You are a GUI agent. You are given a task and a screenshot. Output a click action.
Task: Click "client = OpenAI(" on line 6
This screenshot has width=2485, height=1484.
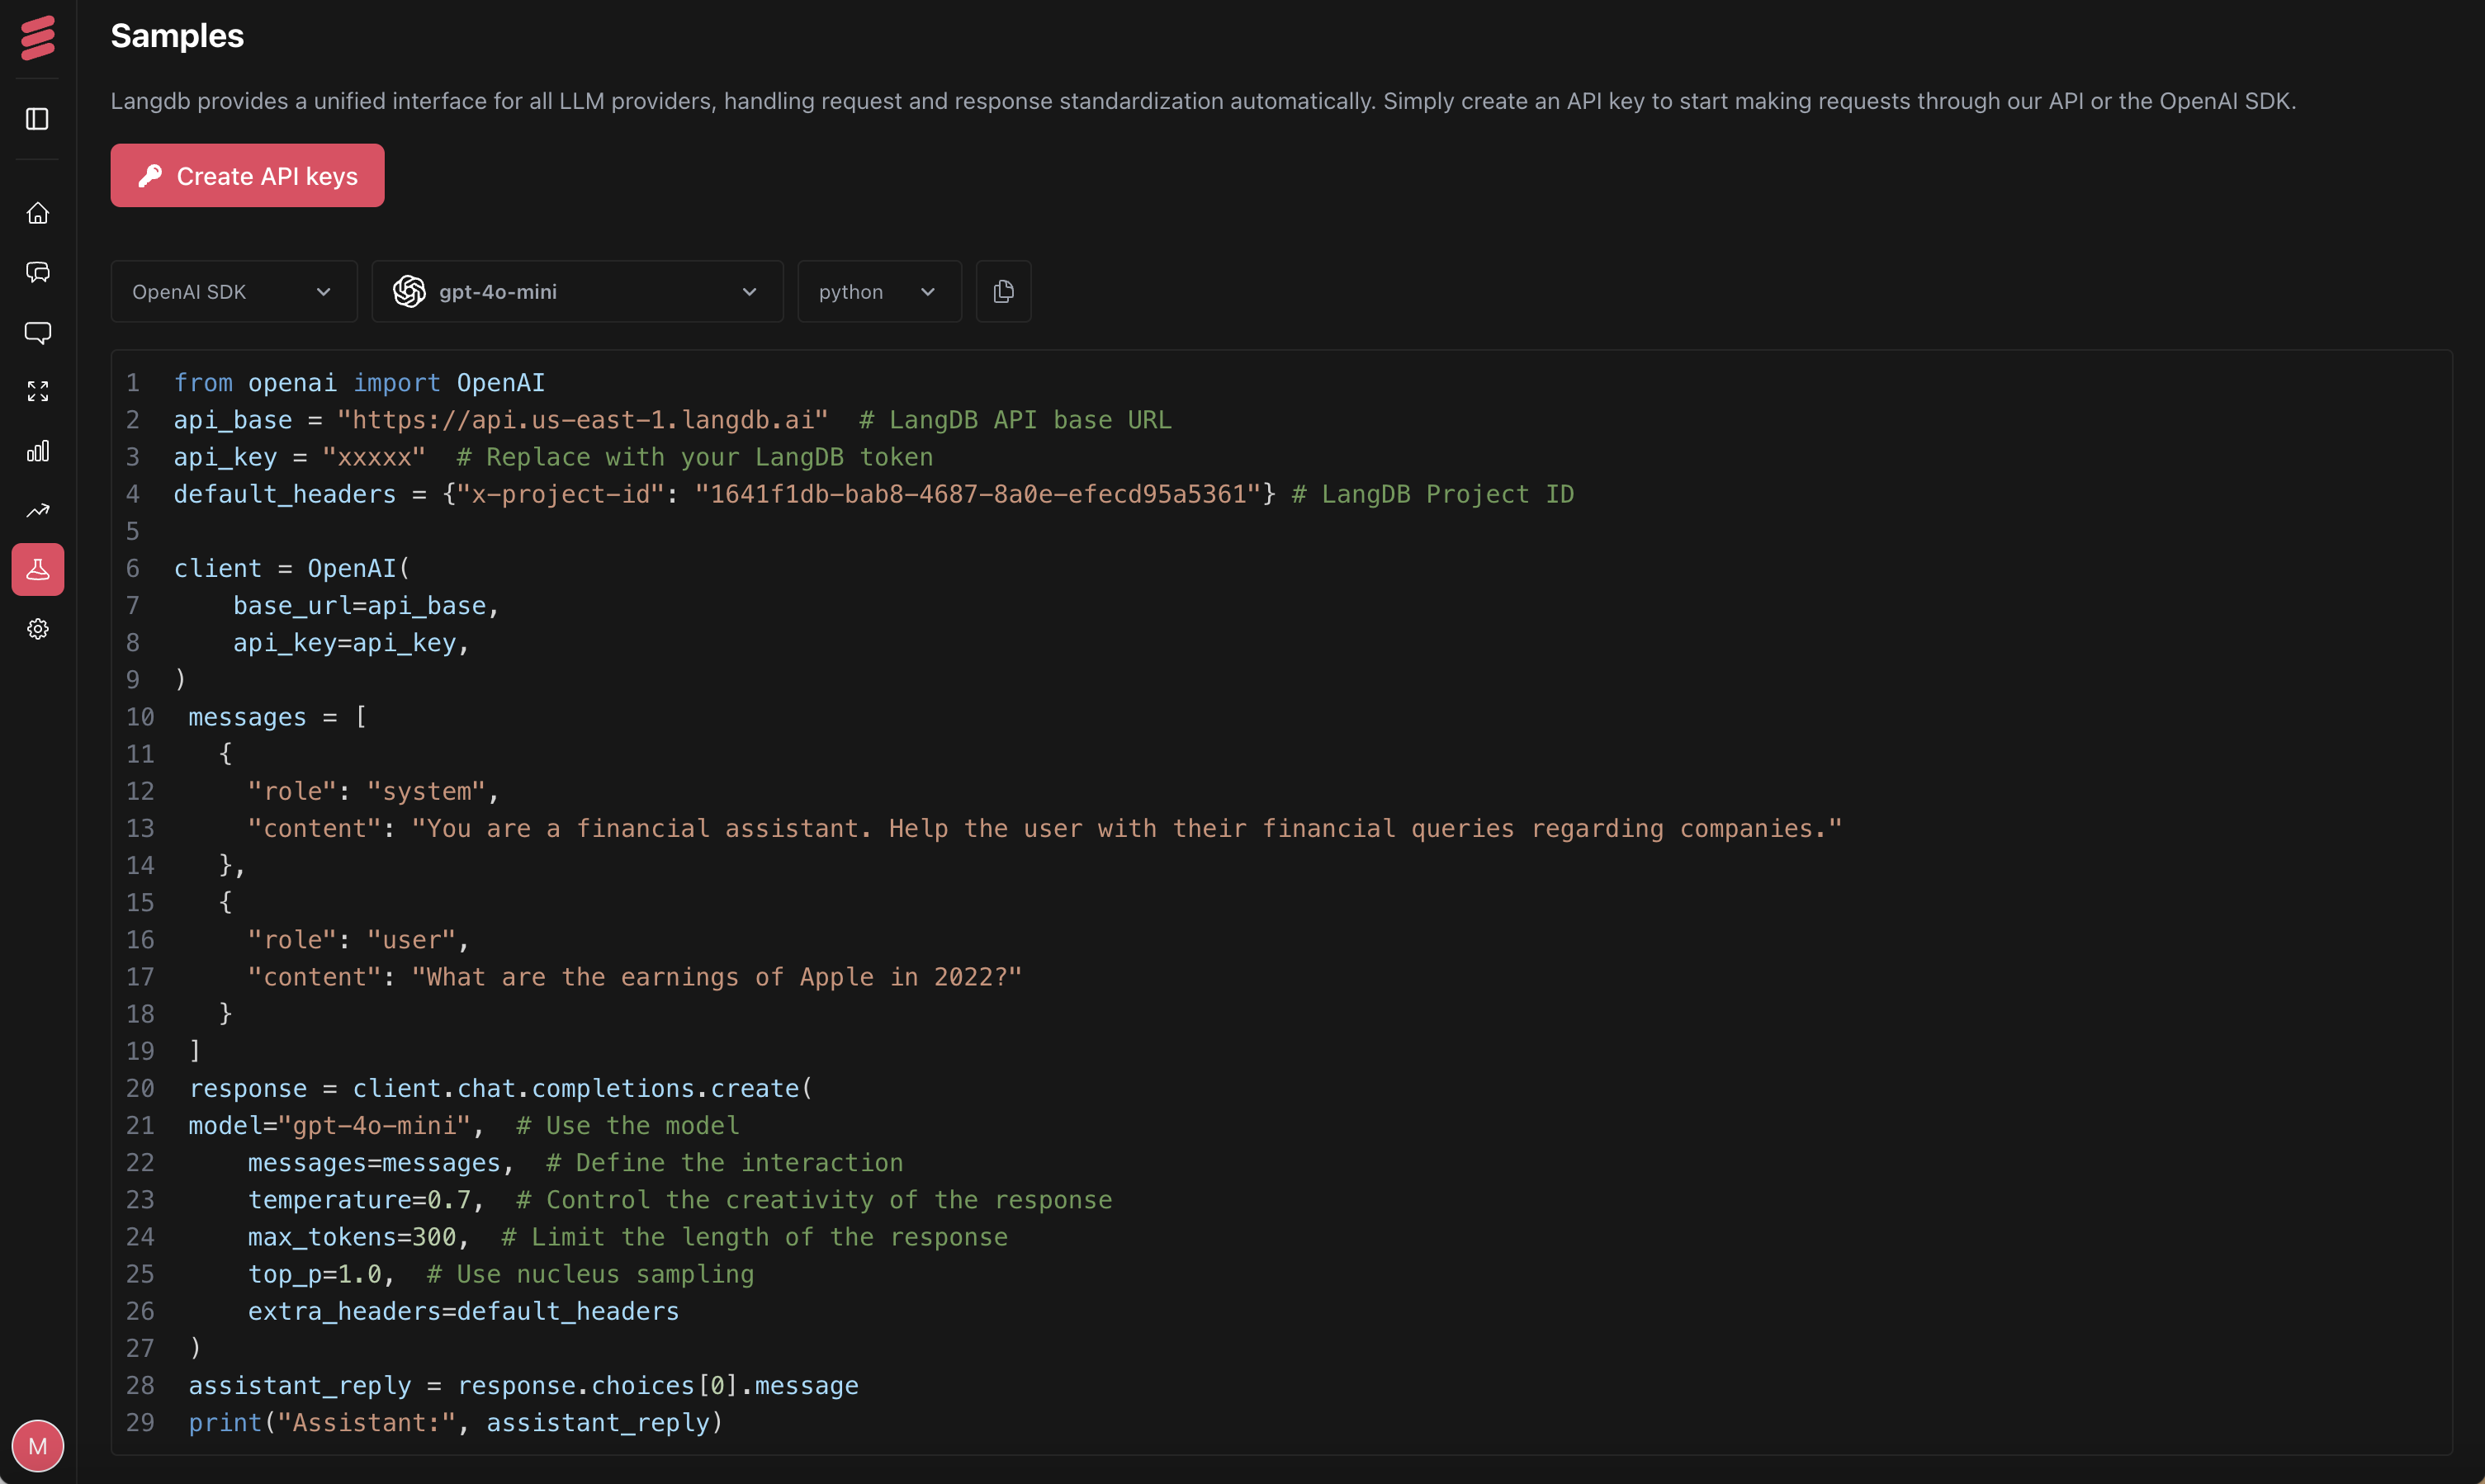pos(292,568)
